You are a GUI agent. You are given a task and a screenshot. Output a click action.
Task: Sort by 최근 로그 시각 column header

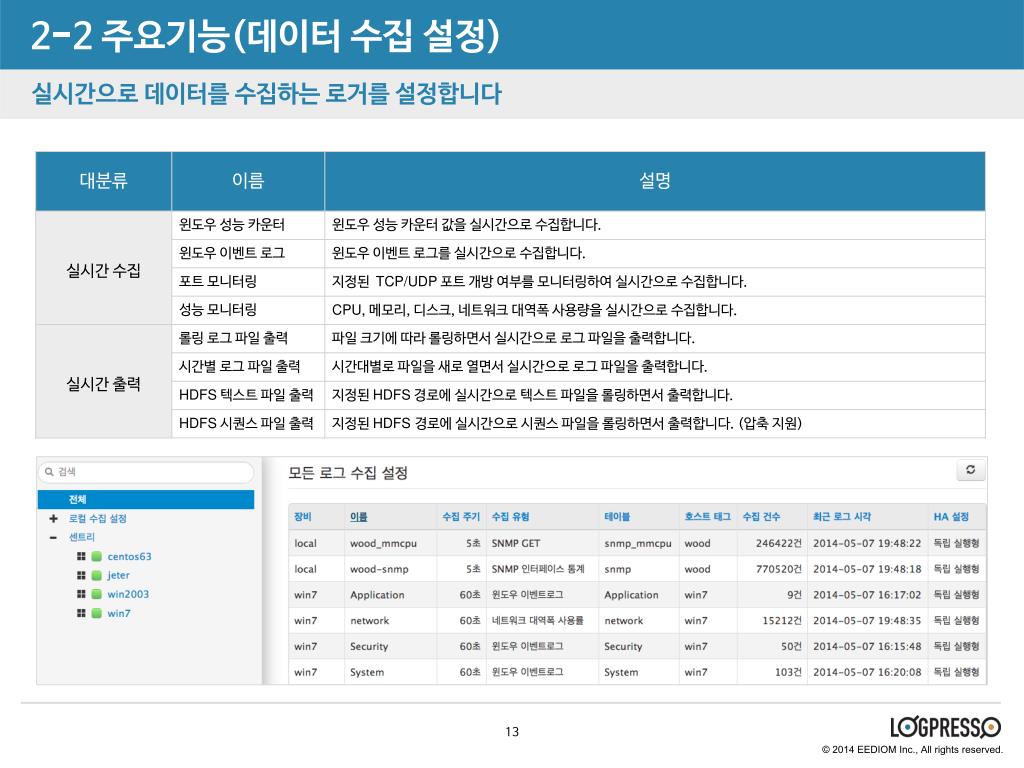(x=842, y=517)
